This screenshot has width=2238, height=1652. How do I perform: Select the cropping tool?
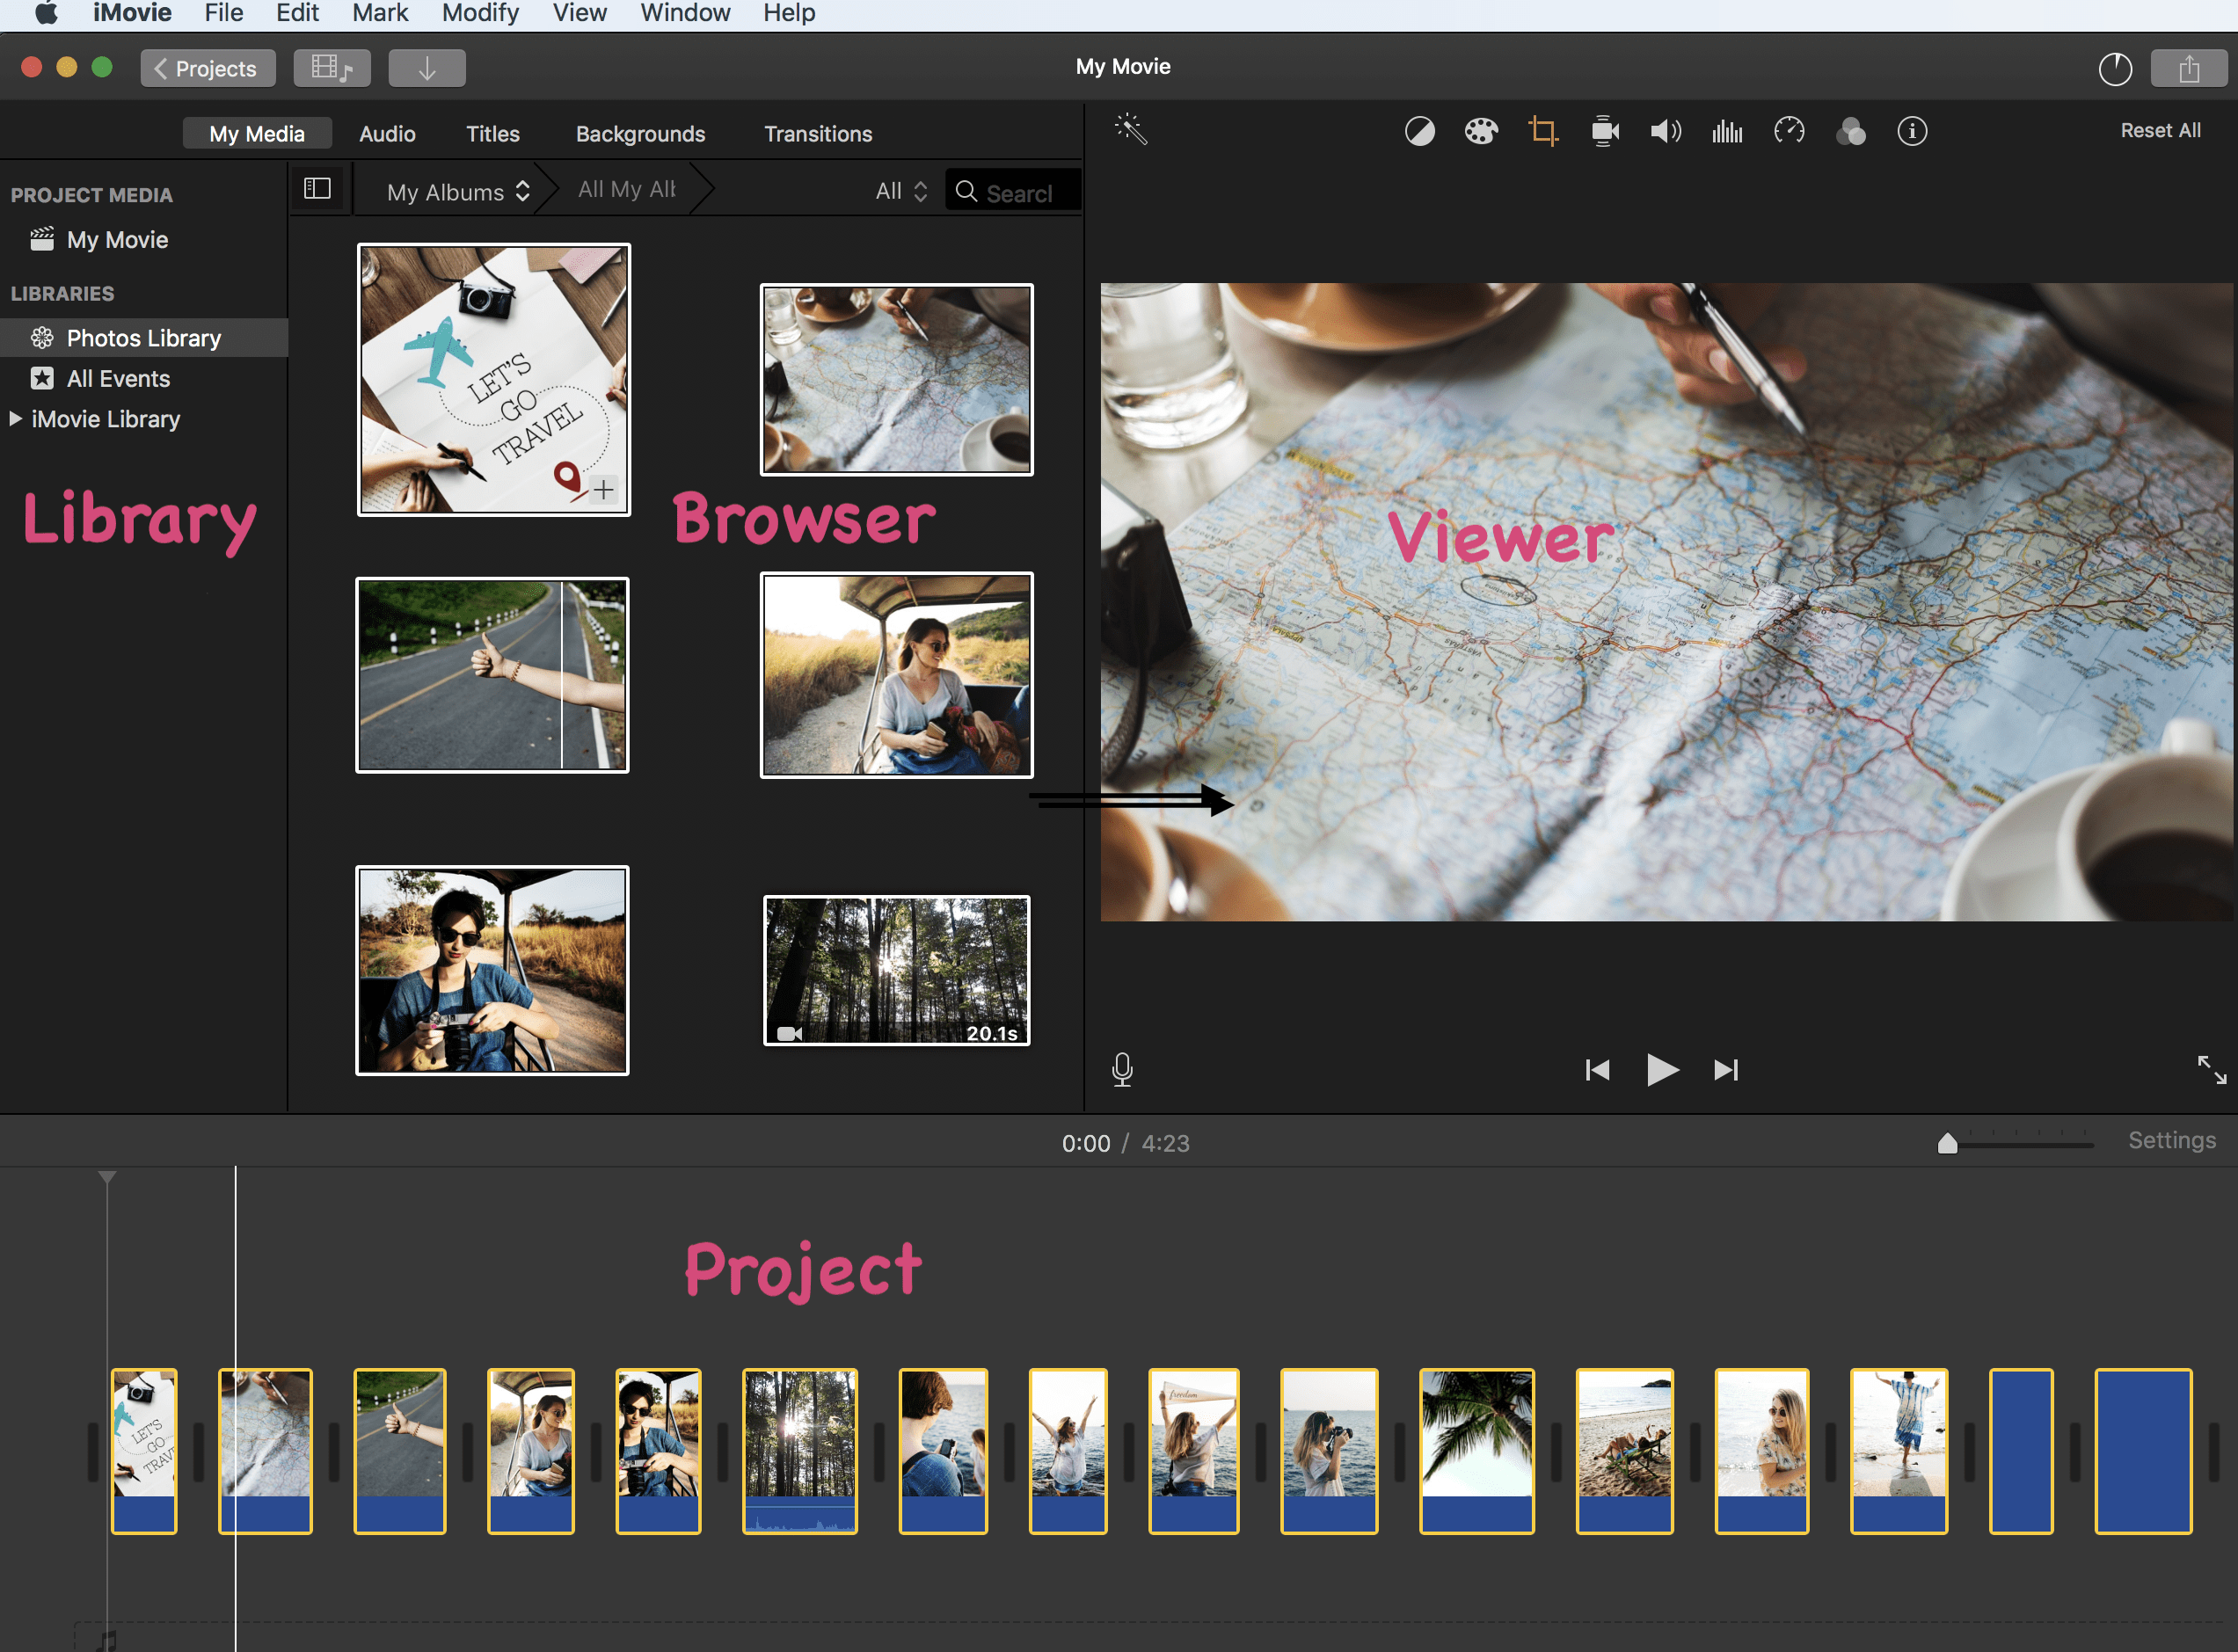coord(1543,131)
